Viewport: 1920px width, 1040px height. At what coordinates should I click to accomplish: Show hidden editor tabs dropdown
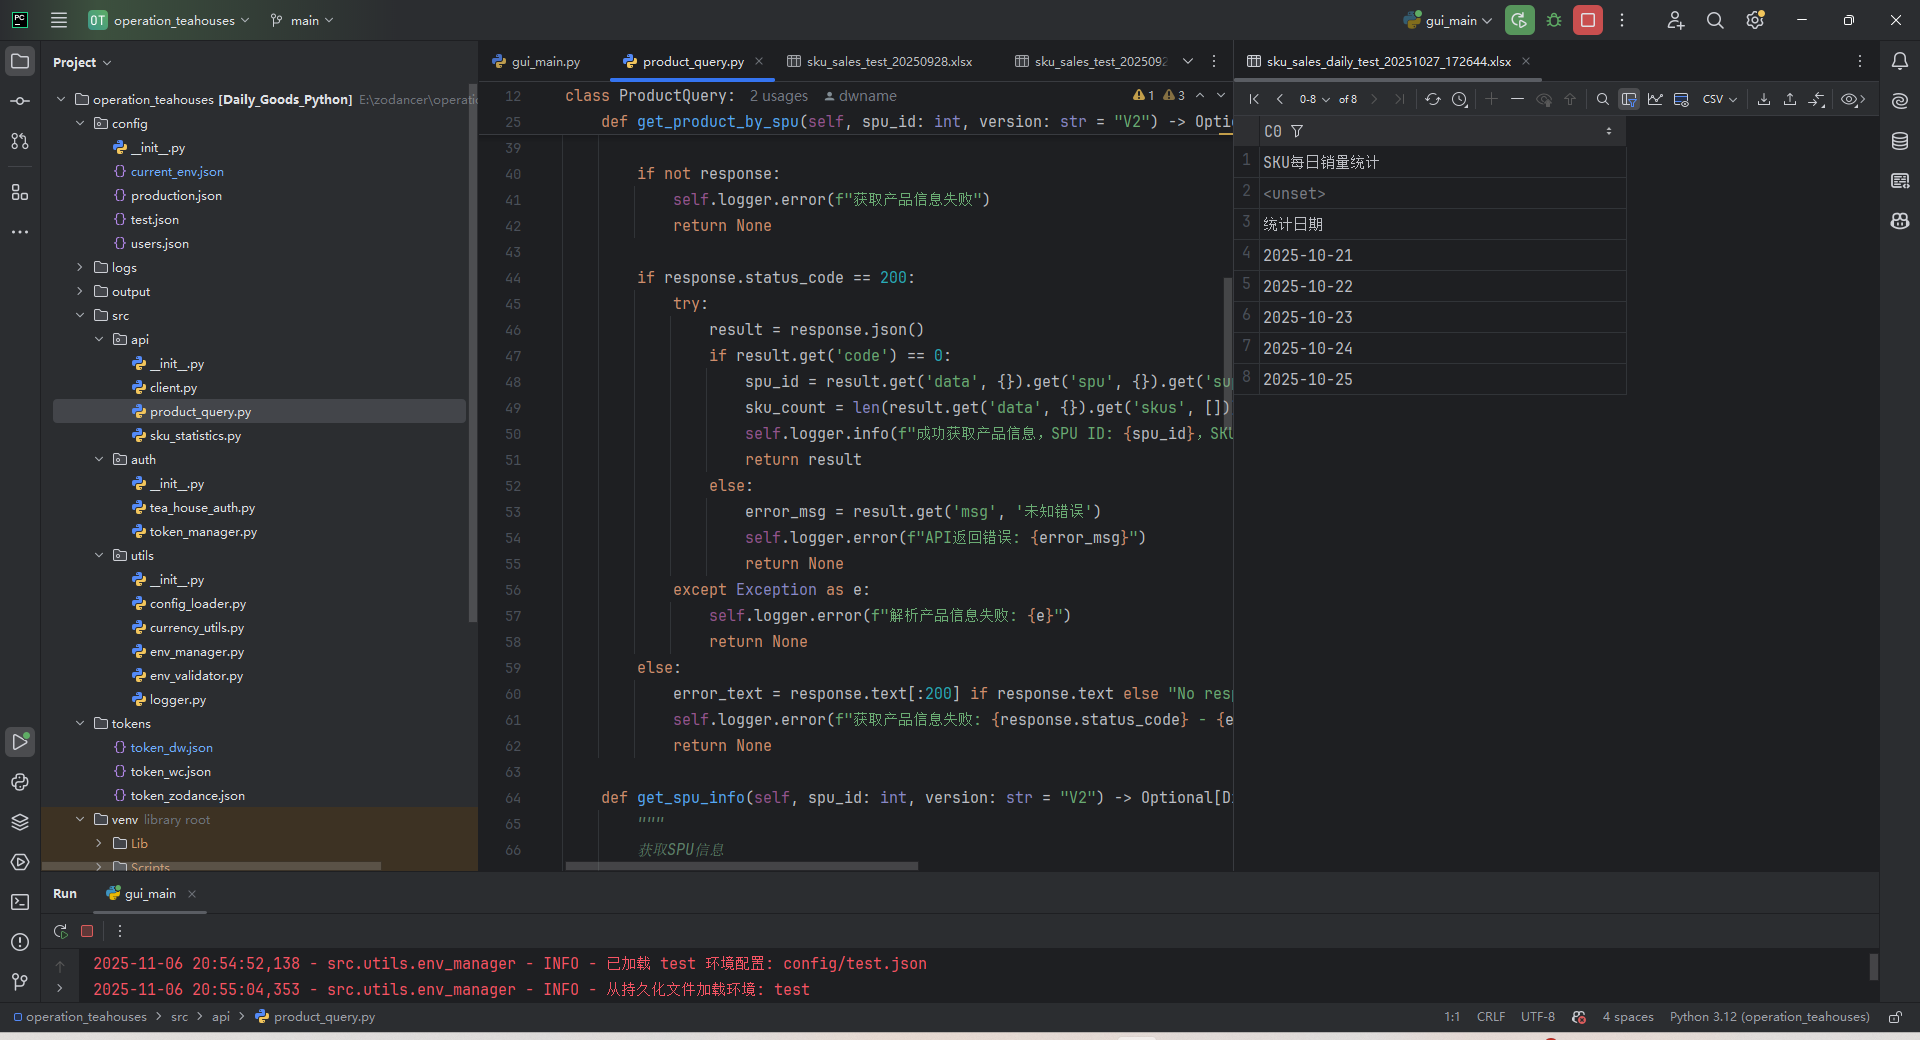pyautogui.click(x=1188, y=61)
